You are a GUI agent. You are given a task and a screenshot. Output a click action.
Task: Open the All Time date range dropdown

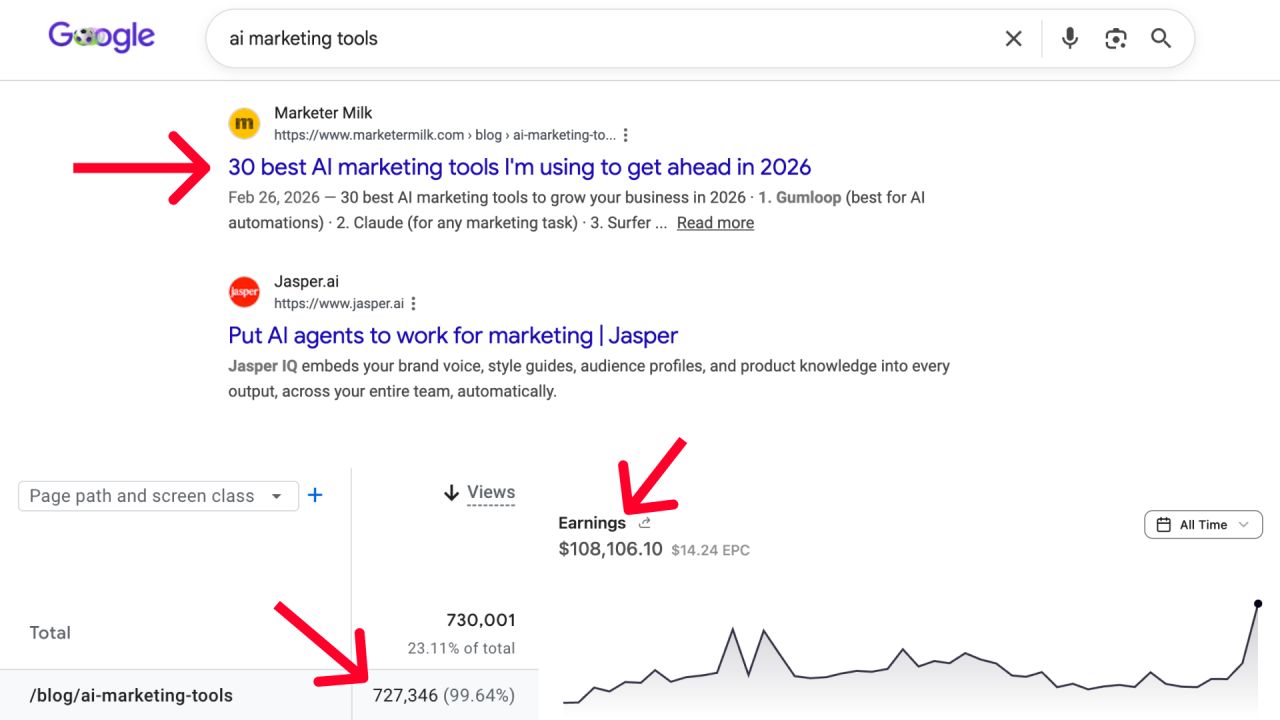click(x=1203, y=524)
